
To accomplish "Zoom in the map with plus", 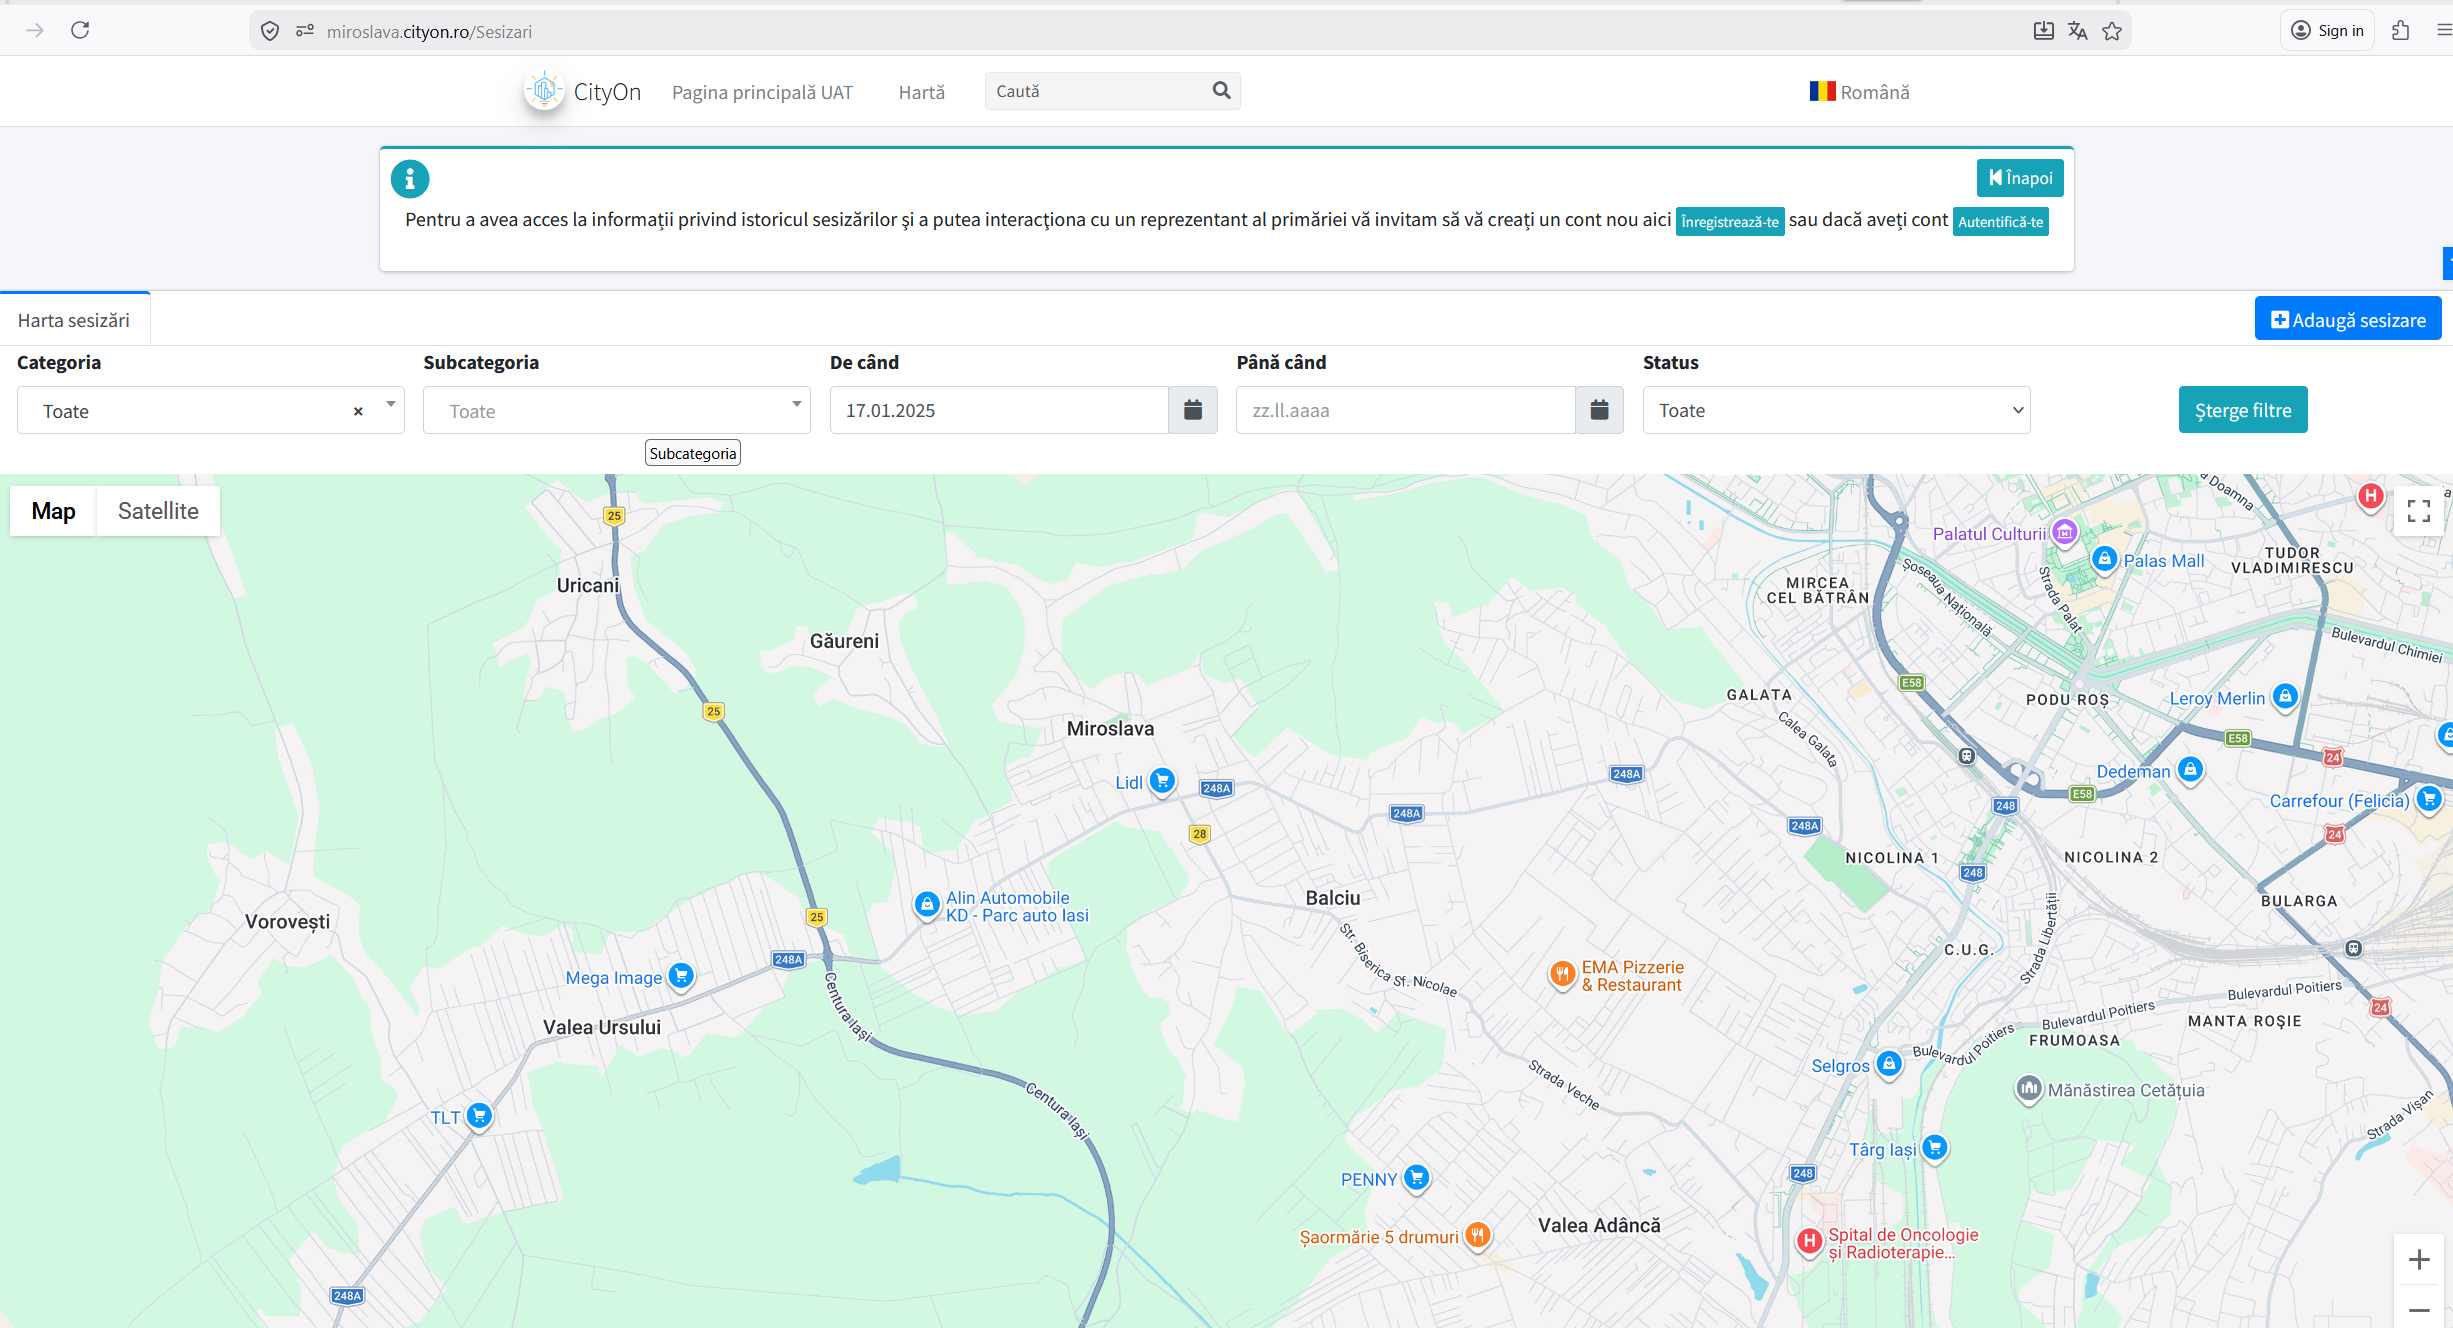I will (2418, 1259).
